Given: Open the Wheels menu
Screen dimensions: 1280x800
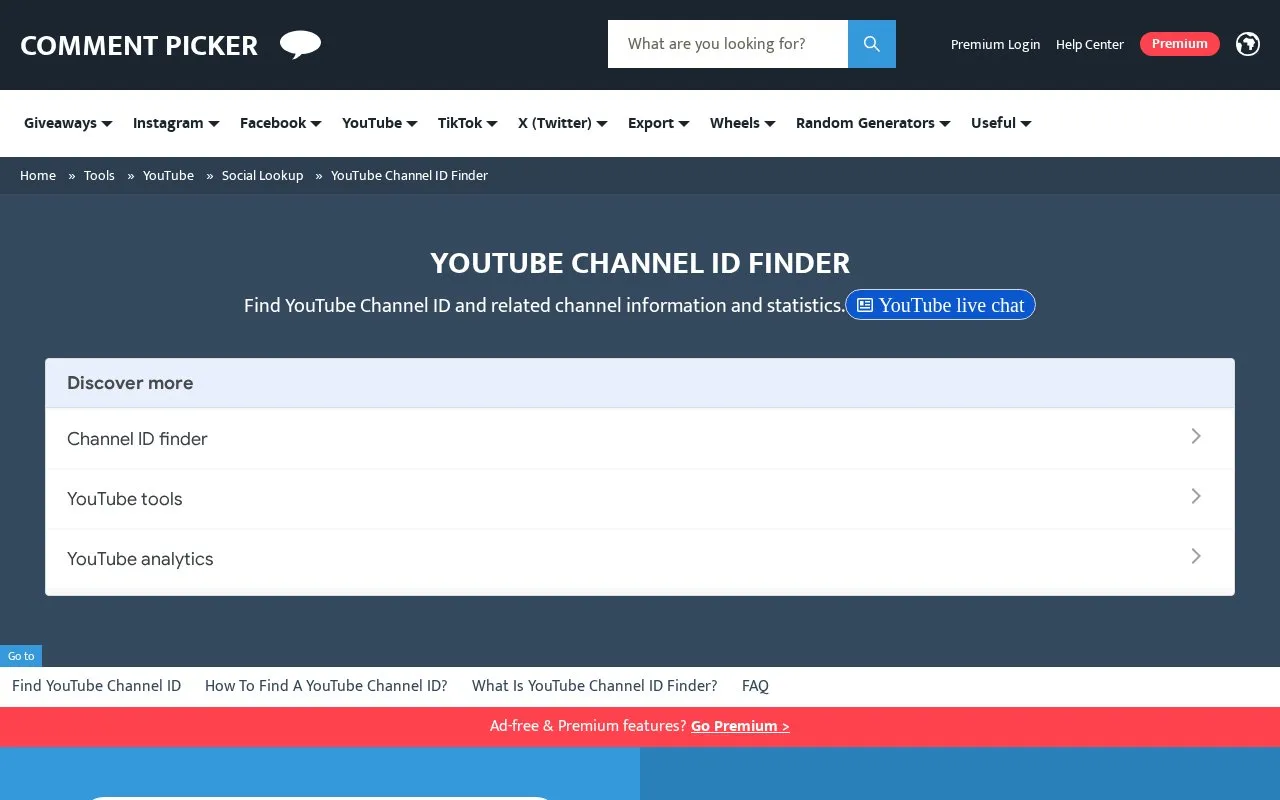Looking at the screenshot, I should click(743, 123).
